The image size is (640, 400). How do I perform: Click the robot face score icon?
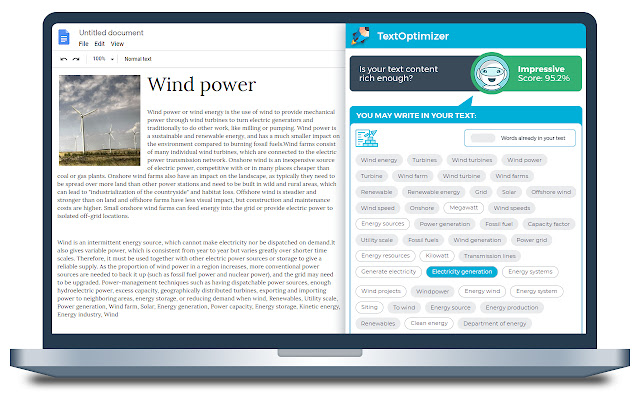point(492,73)
